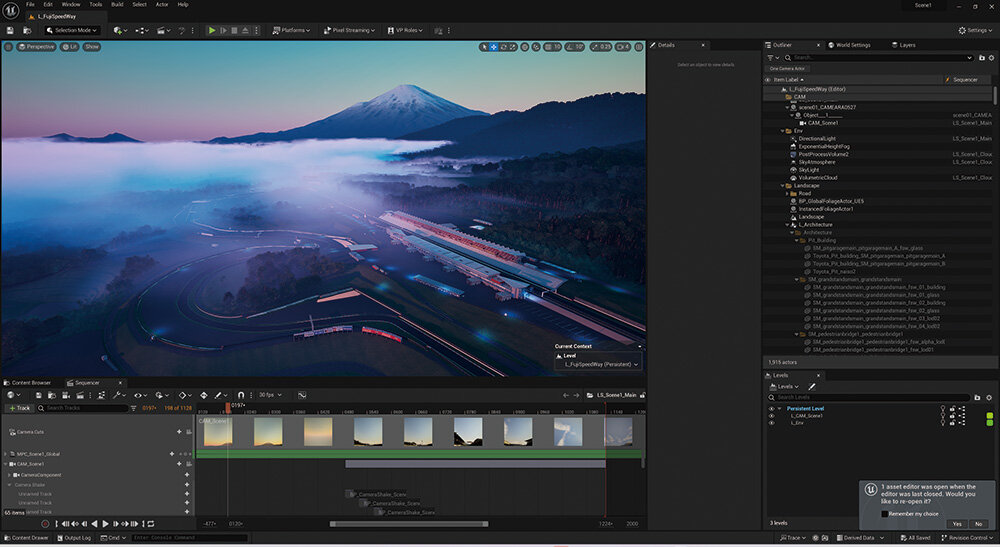Image resolution: width=1000 pixels, height=547 pixels.
Task: Add the camera icon for CAM_Scene1 track
Action: [x=187, y=464]
